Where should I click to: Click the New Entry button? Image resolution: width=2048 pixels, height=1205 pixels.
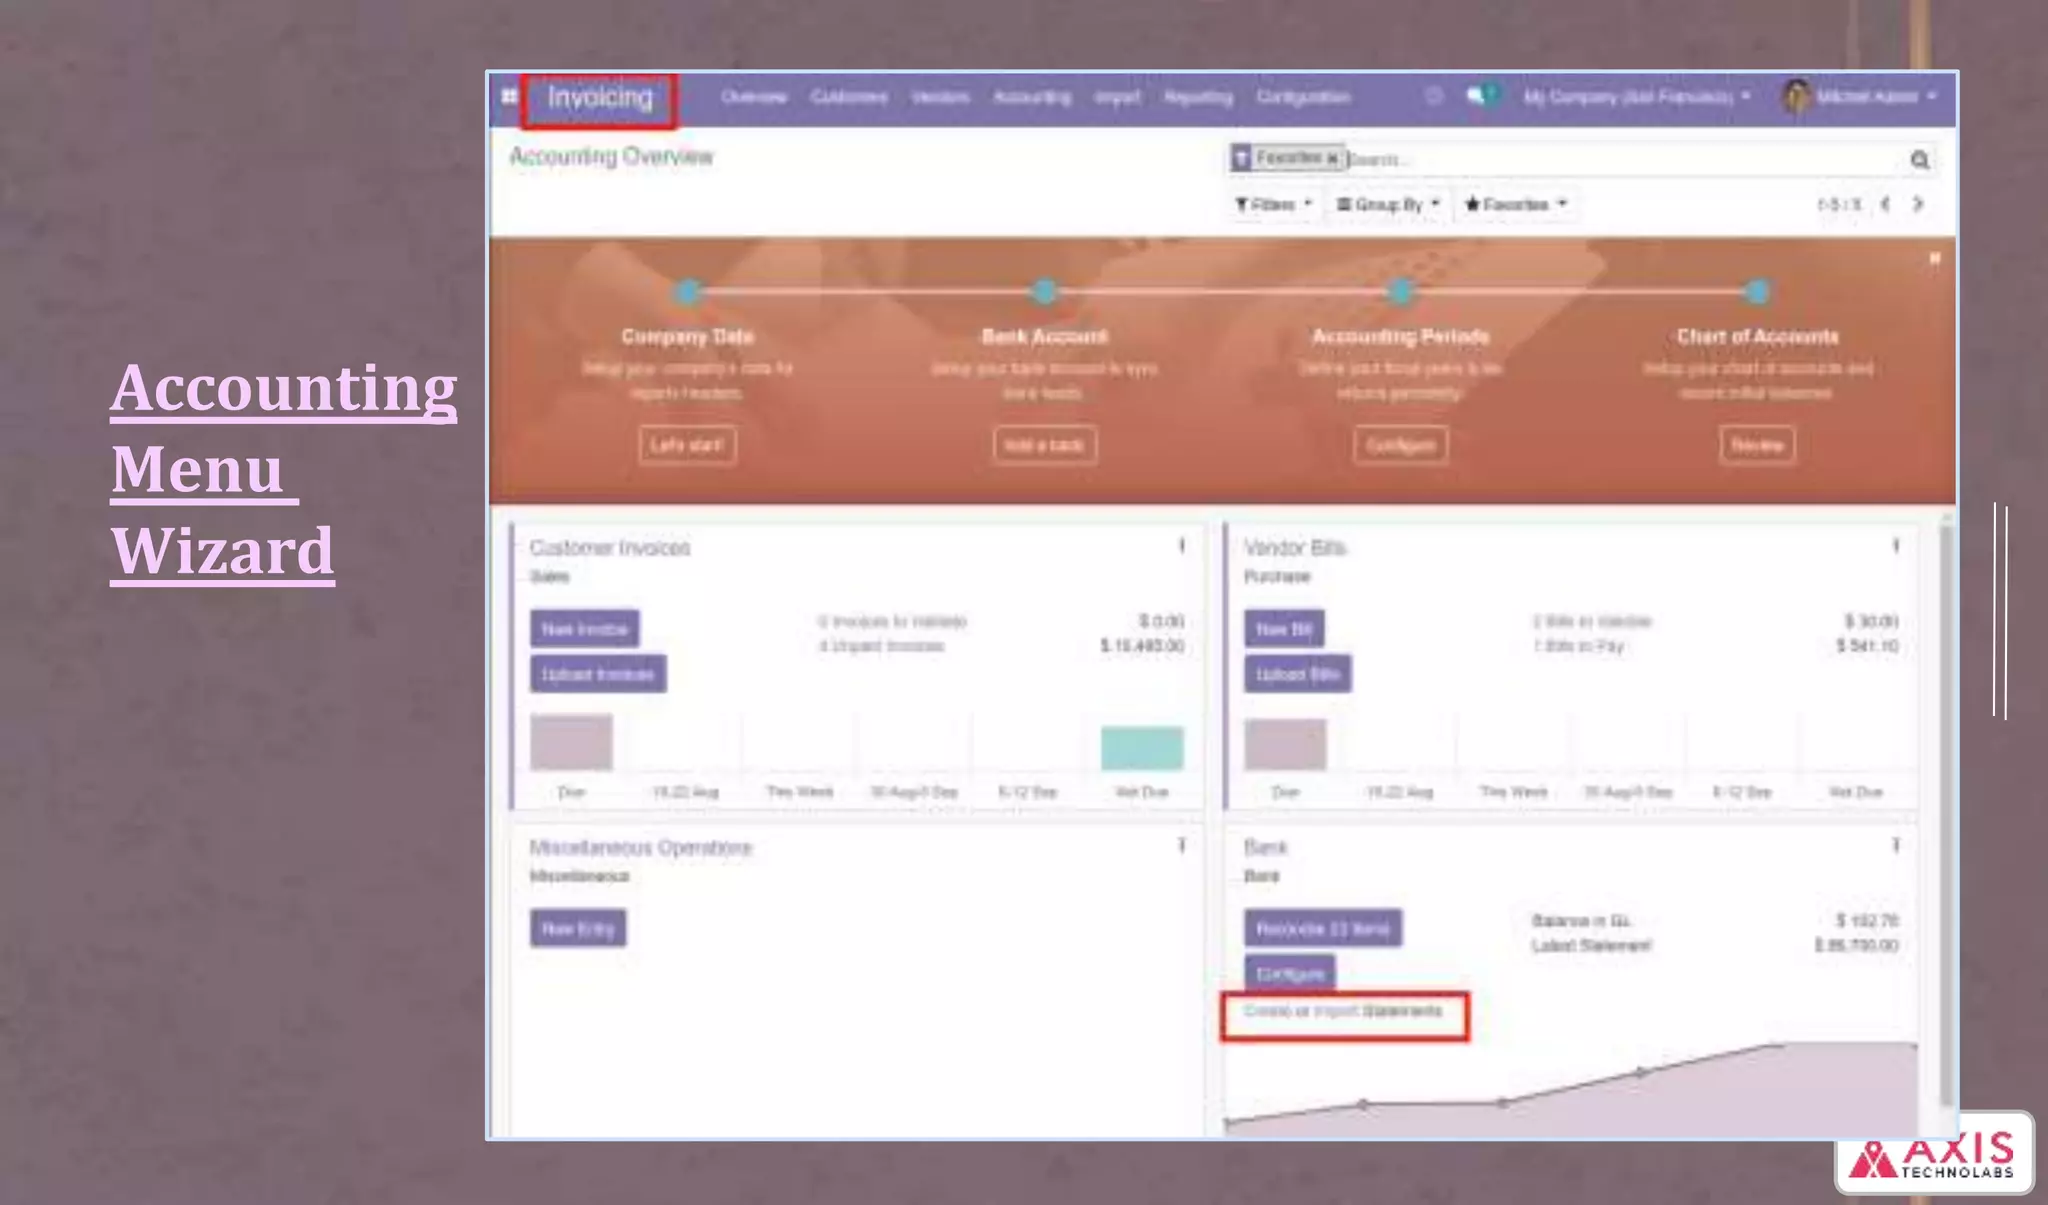pyautogui.click(x=578, y=928)
